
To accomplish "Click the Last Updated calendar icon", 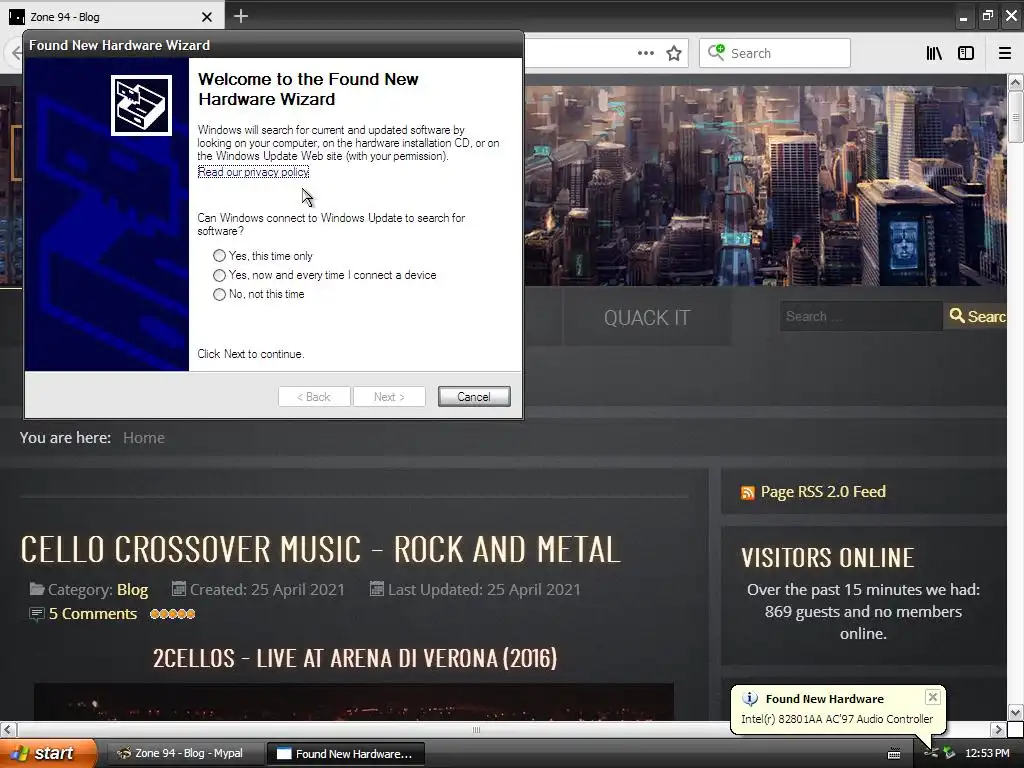I will point(376,589).
